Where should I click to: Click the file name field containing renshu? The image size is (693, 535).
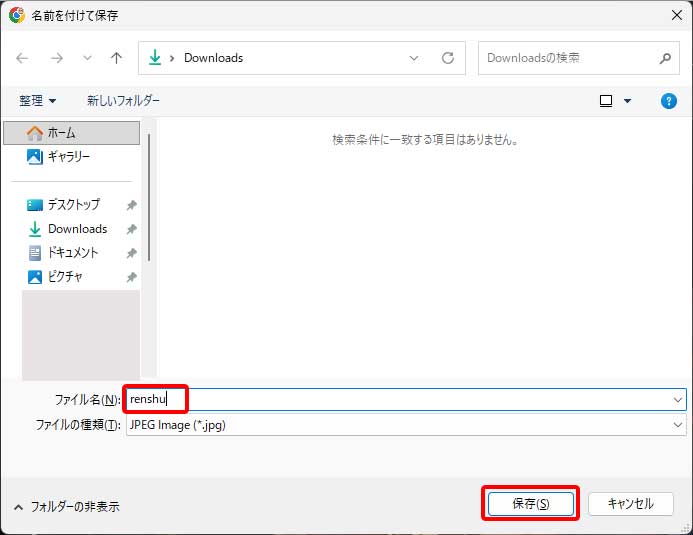(x=400, y=399)
